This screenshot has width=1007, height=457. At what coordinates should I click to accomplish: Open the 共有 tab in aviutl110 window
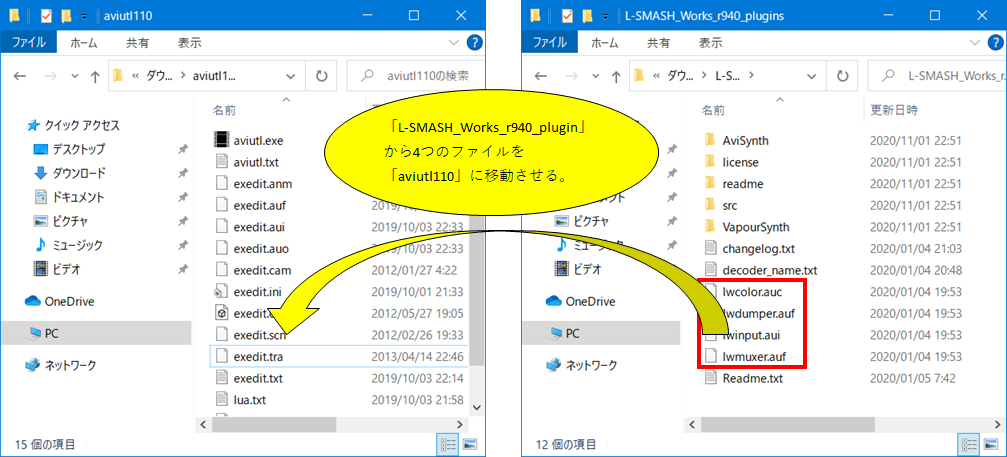coord(137,44)
